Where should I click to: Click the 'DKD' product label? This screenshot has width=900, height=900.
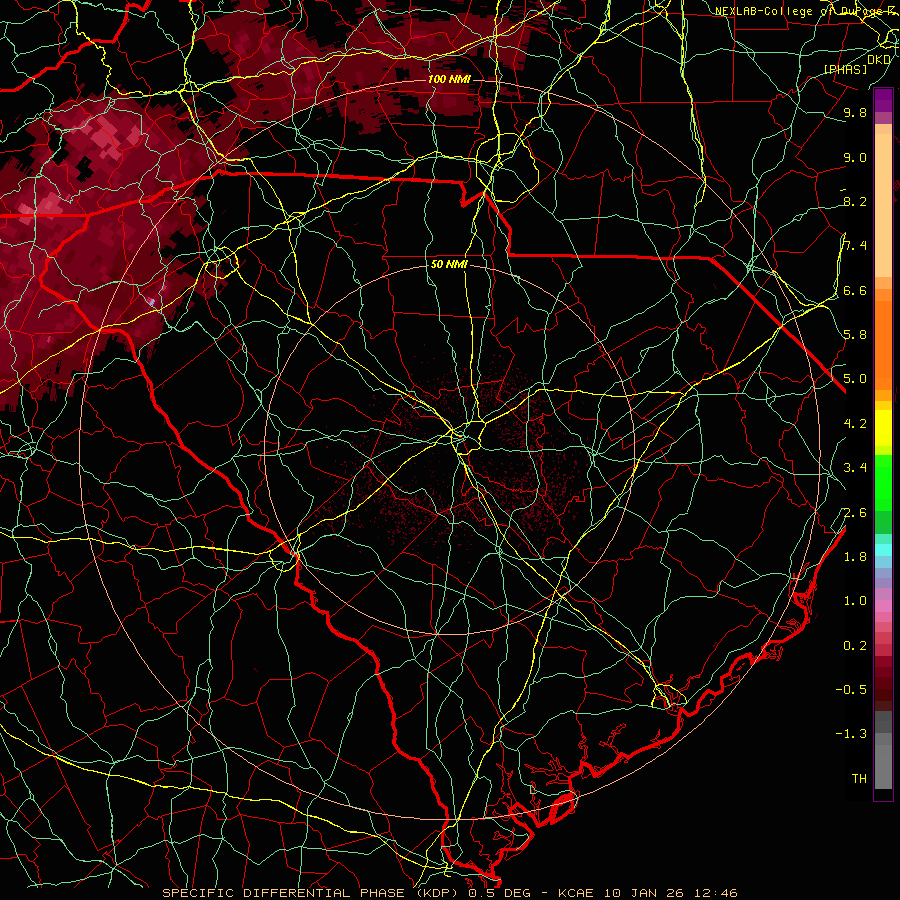(x=879, y=60)
